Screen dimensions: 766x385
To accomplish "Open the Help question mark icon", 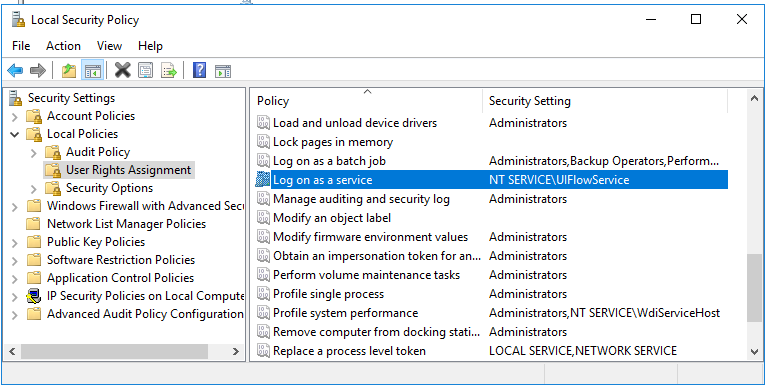I will tap(199, 71).
